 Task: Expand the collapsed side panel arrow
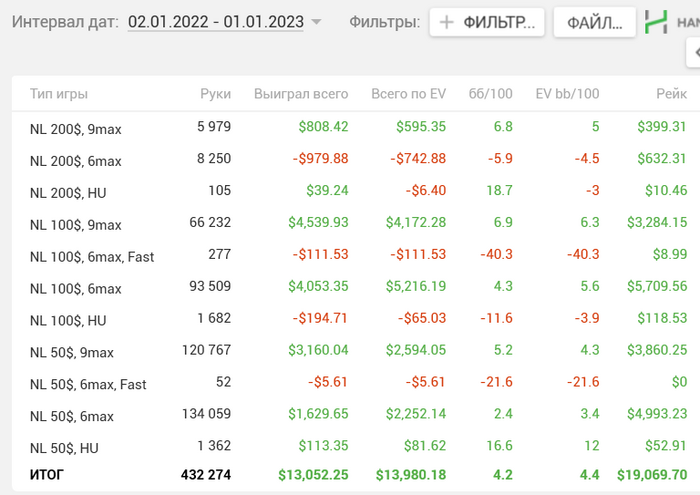point(695,53)
